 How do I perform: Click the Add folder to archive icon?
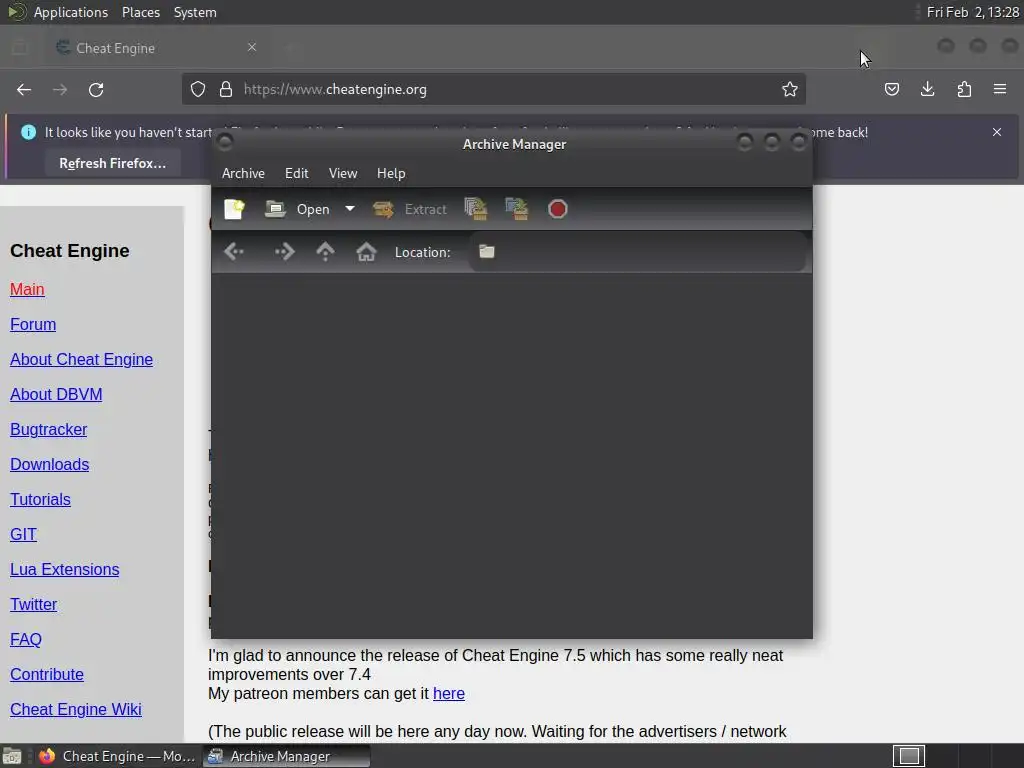coord(517,209)
